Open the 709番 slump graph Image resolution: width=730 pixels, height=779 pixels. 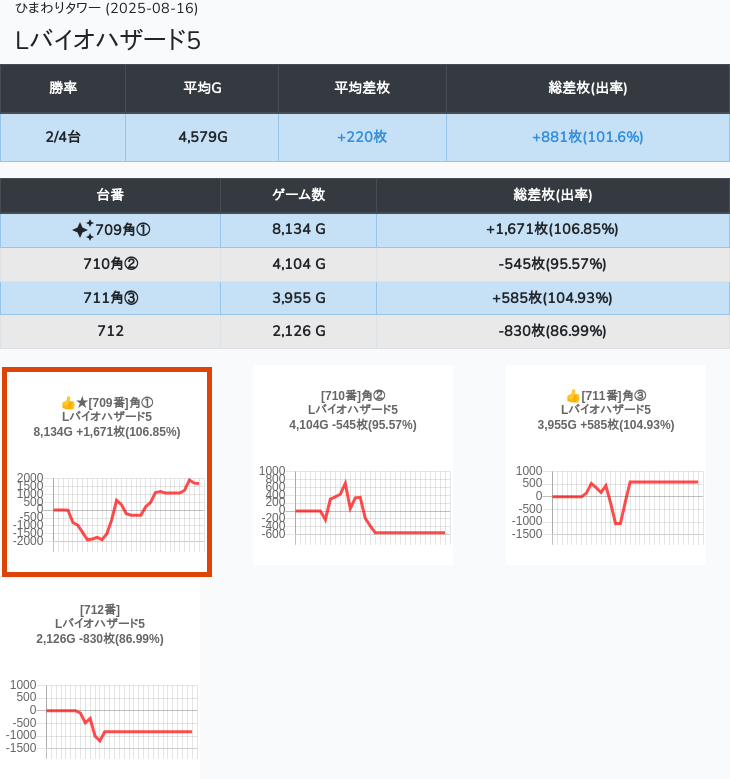pyautogui.click(x=107, y=509)
